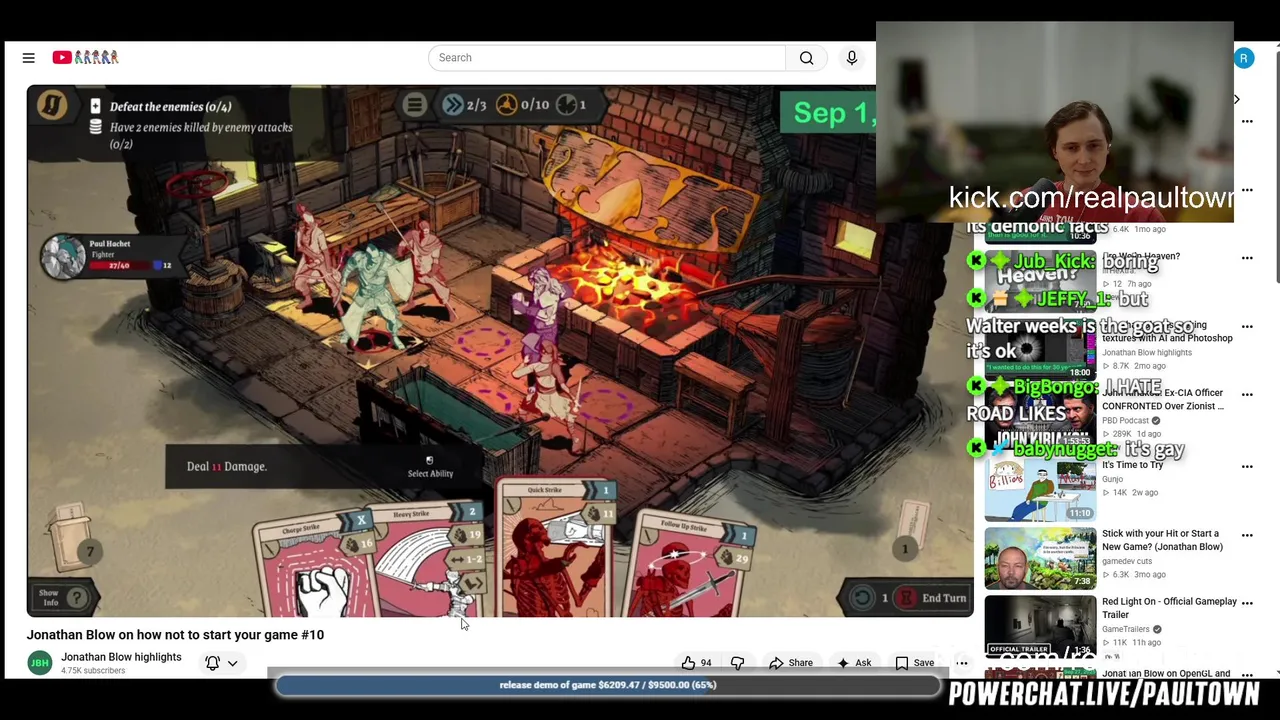Click Paul Hachet fighter portrait in video
This screenshot has width=1280, height=720.
click(x=64, y=257)
